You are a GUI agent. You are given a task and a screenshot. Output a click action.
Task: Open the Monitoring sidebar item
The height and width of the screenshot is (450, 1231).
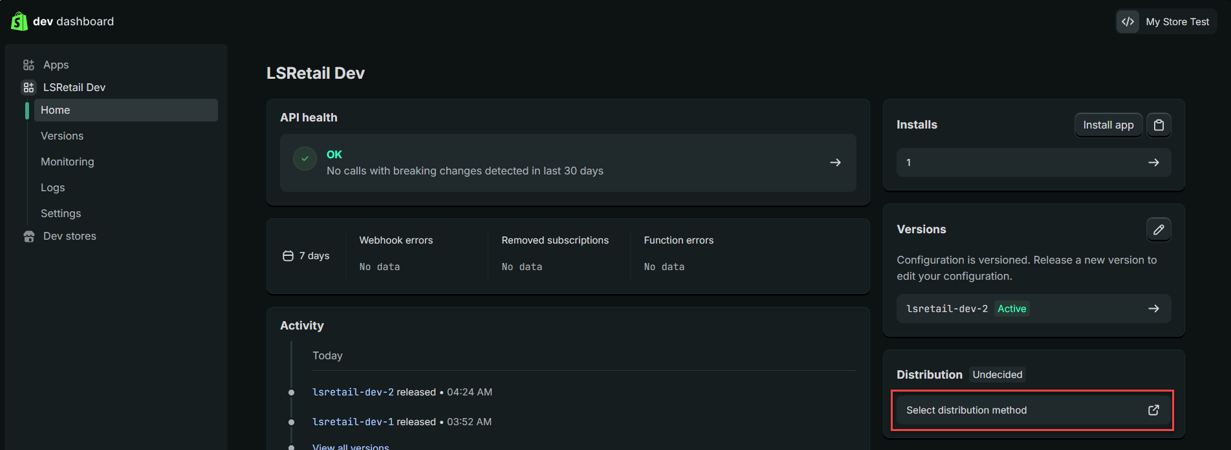tap(67, 162)
